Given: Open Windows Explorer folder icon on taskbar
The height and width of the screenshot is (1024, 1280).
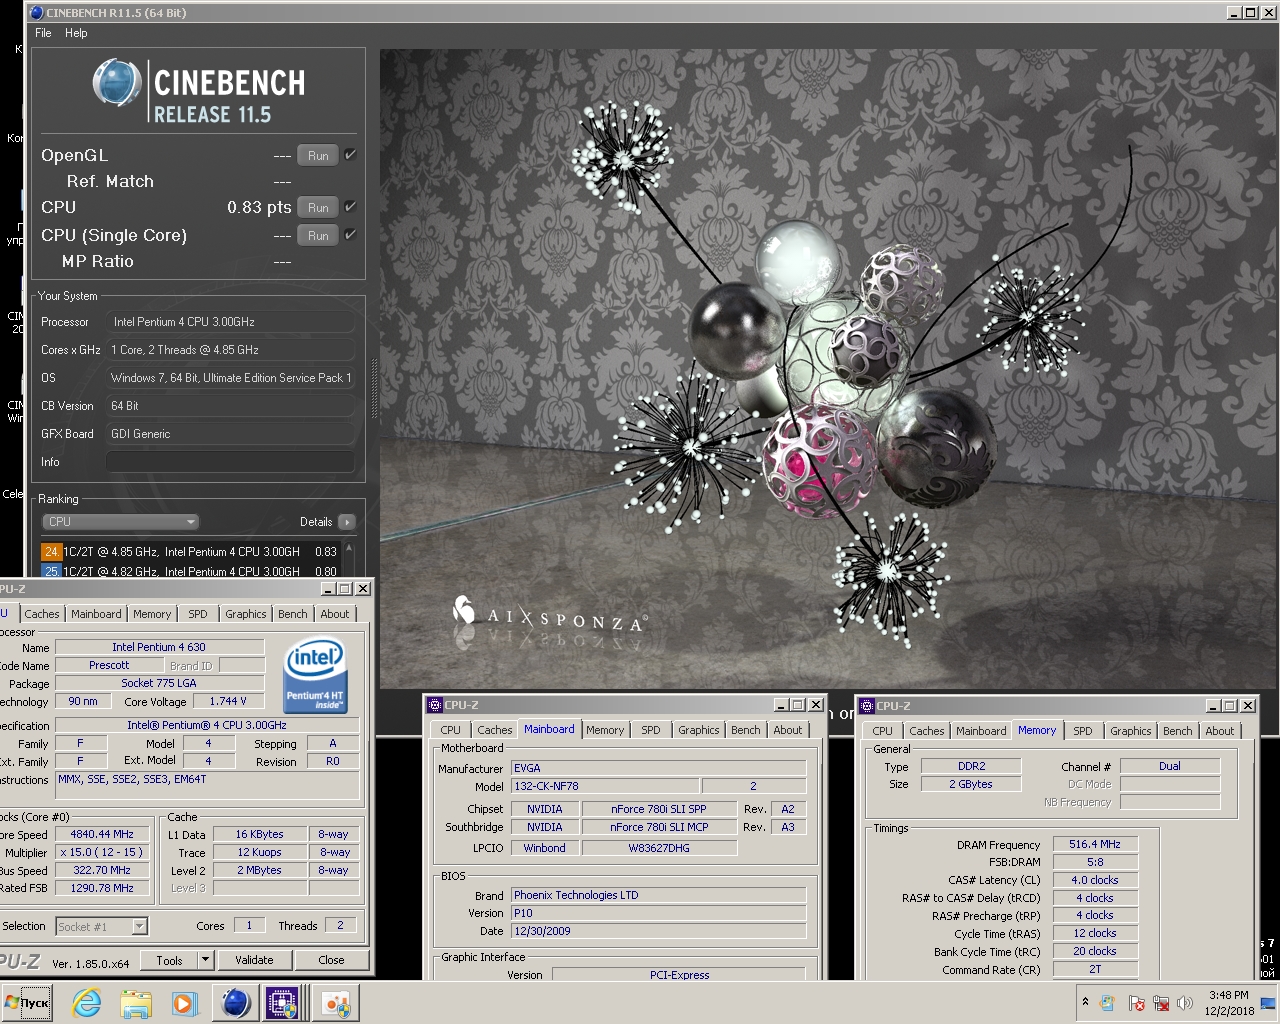Looking at the screenshot, I should (x=135, y=1003).
